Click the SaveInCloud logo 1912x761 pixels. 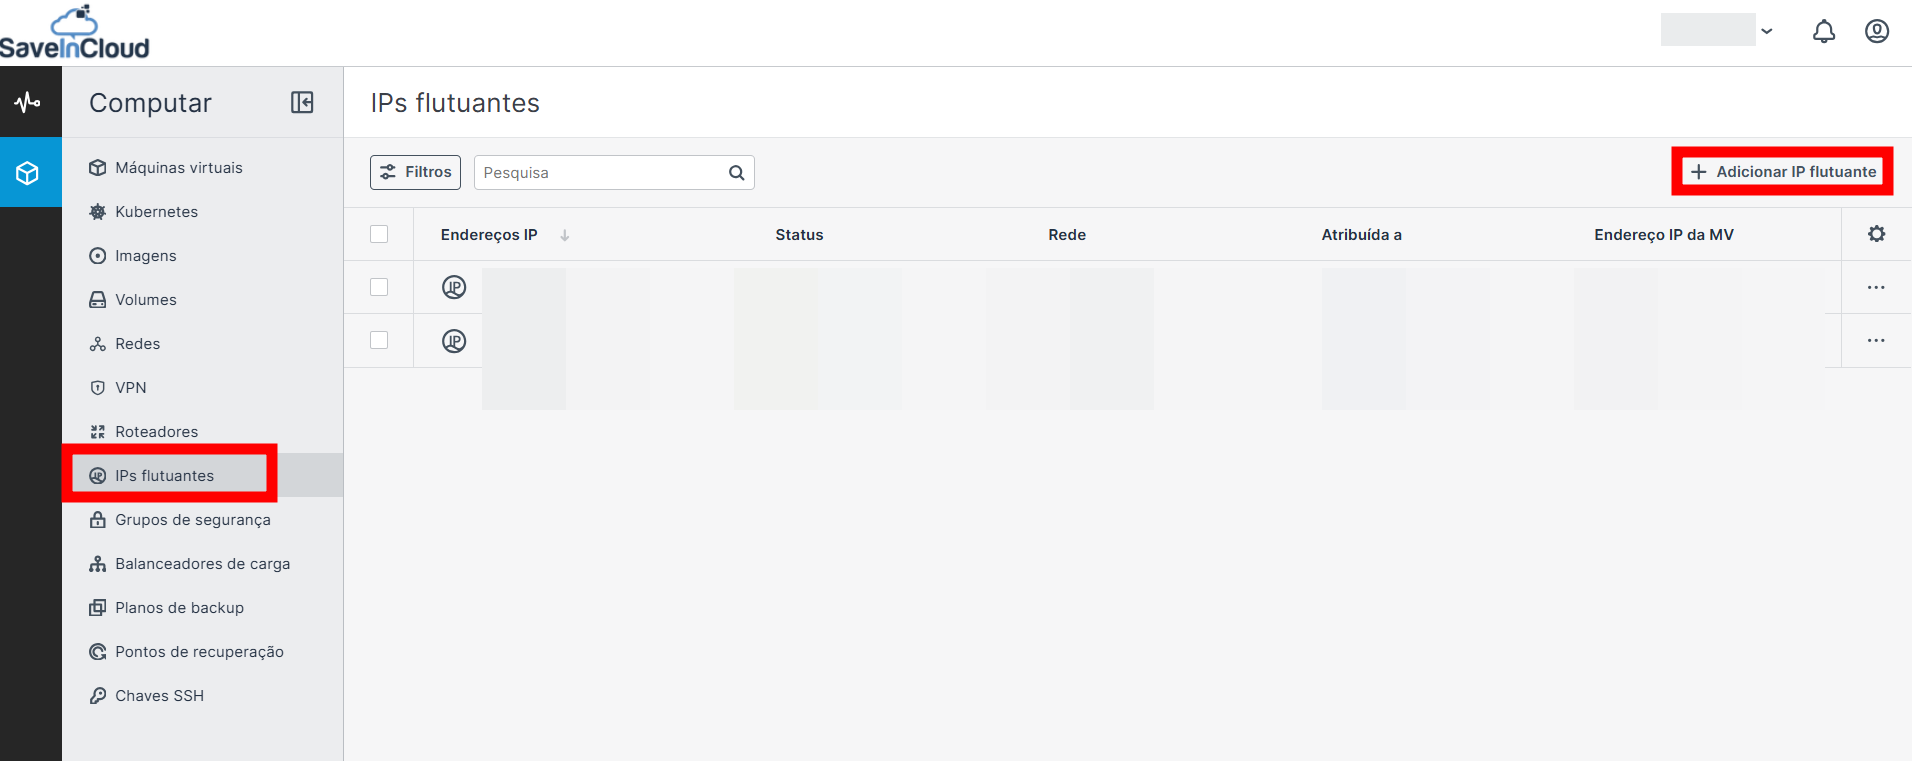click(75, 33)
